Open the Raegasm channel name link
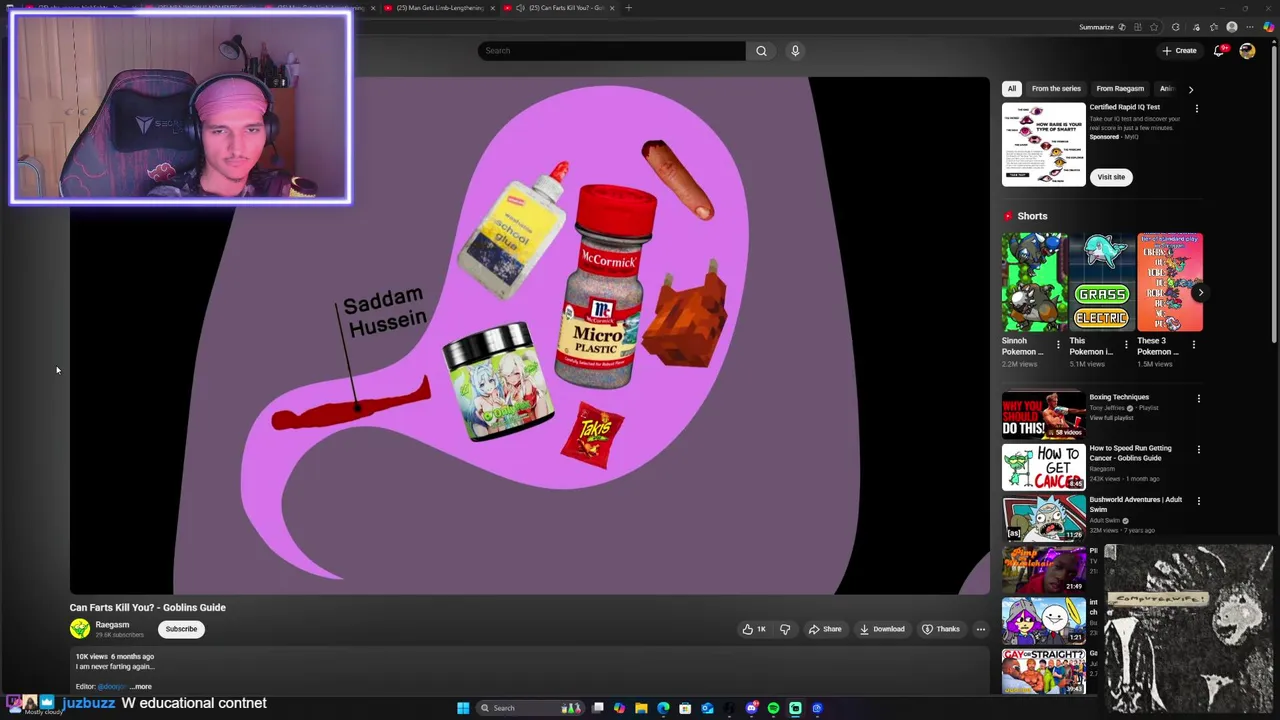 [x=112, y=625]
